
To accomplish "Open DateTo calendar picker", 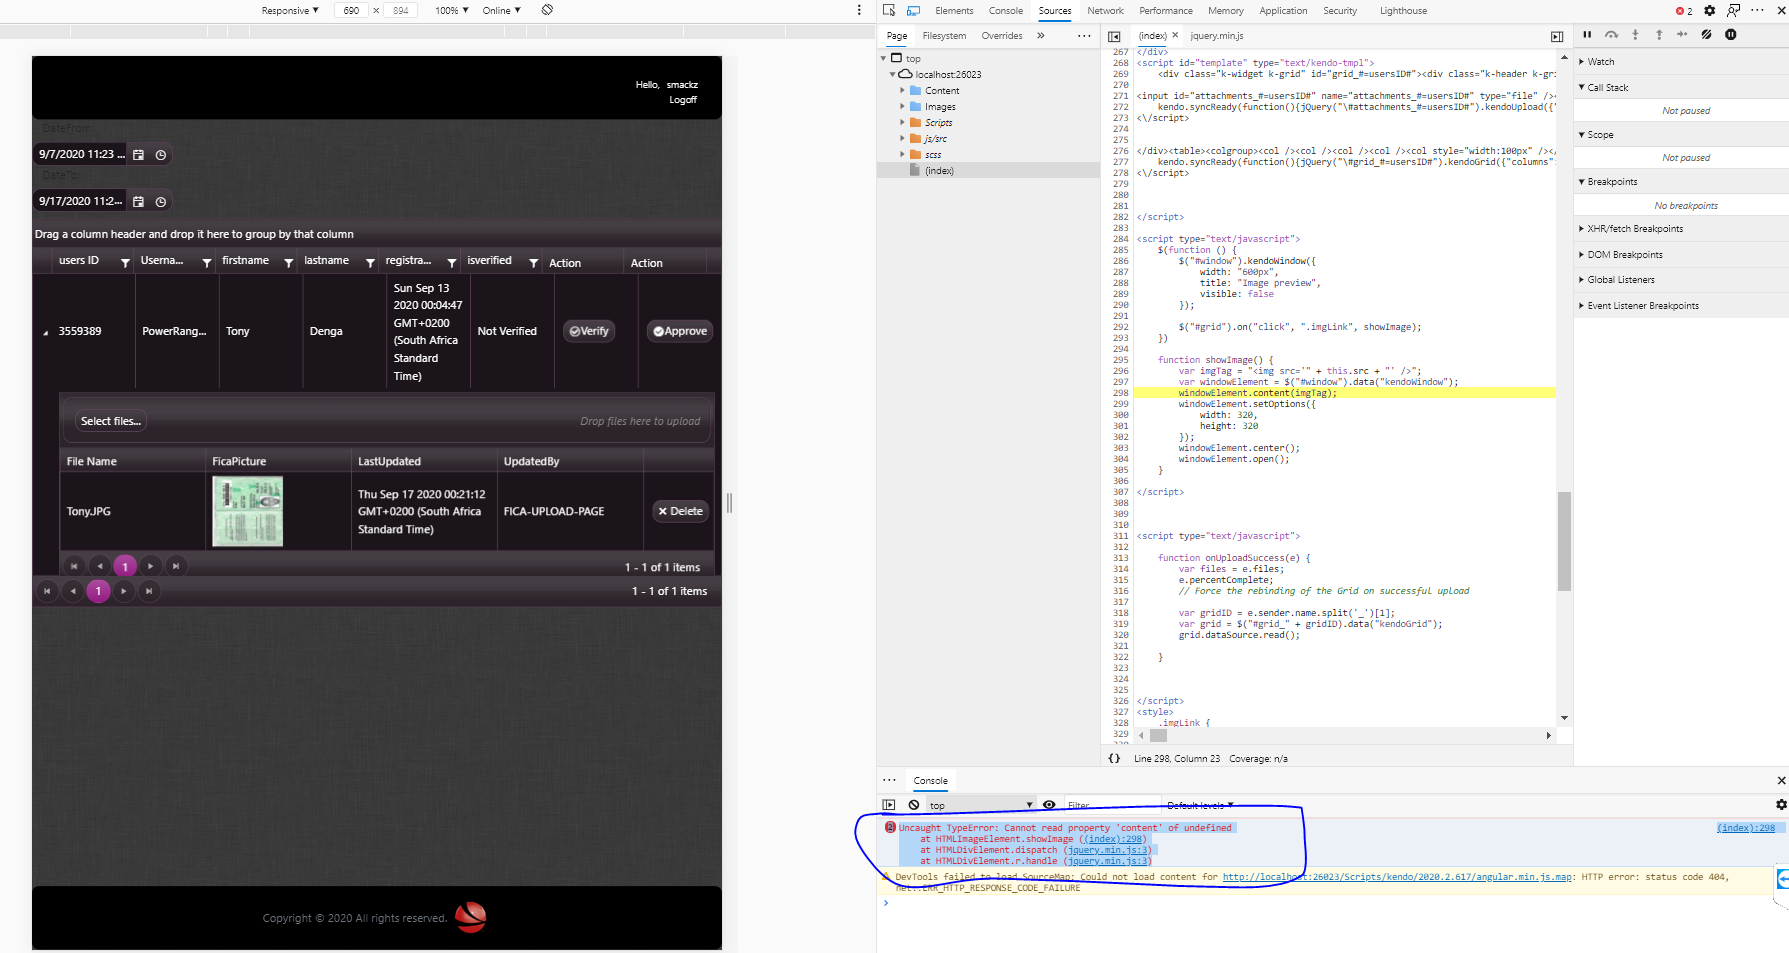I will (139, 202).
